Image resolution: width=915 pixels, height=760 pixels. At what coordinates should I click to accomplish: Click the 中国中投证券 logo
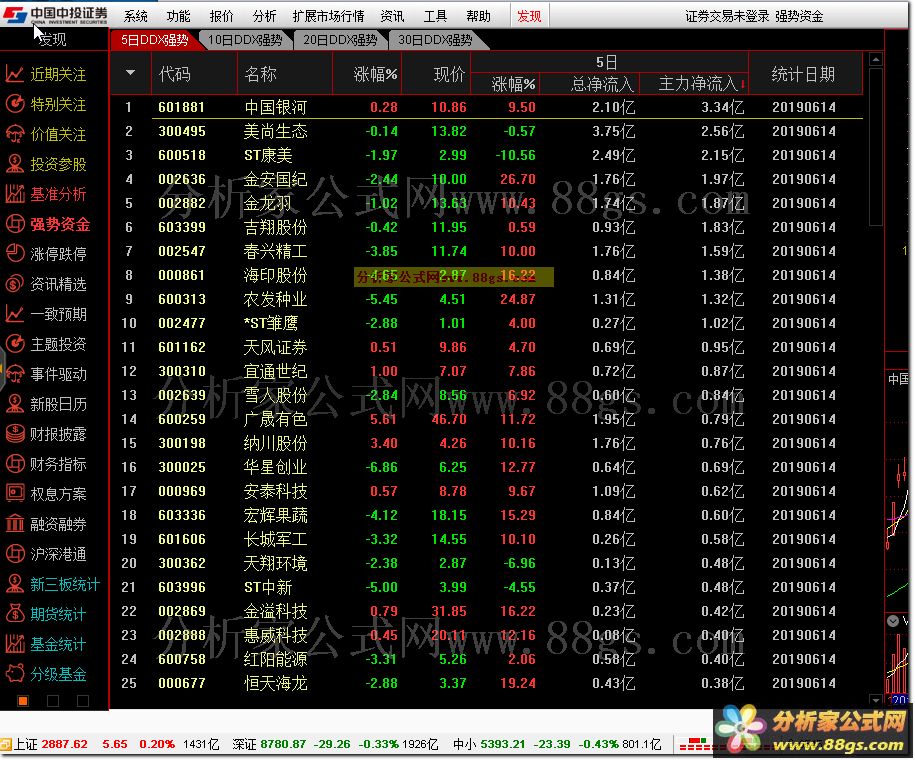55,15
